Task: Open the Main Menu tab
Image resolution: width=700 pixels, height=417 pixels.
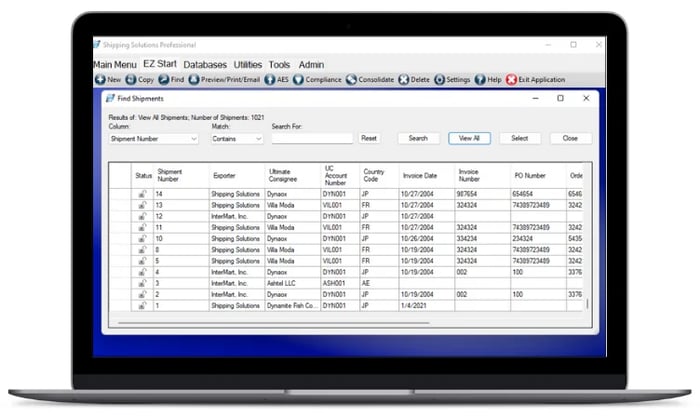Action: (115, 65)
